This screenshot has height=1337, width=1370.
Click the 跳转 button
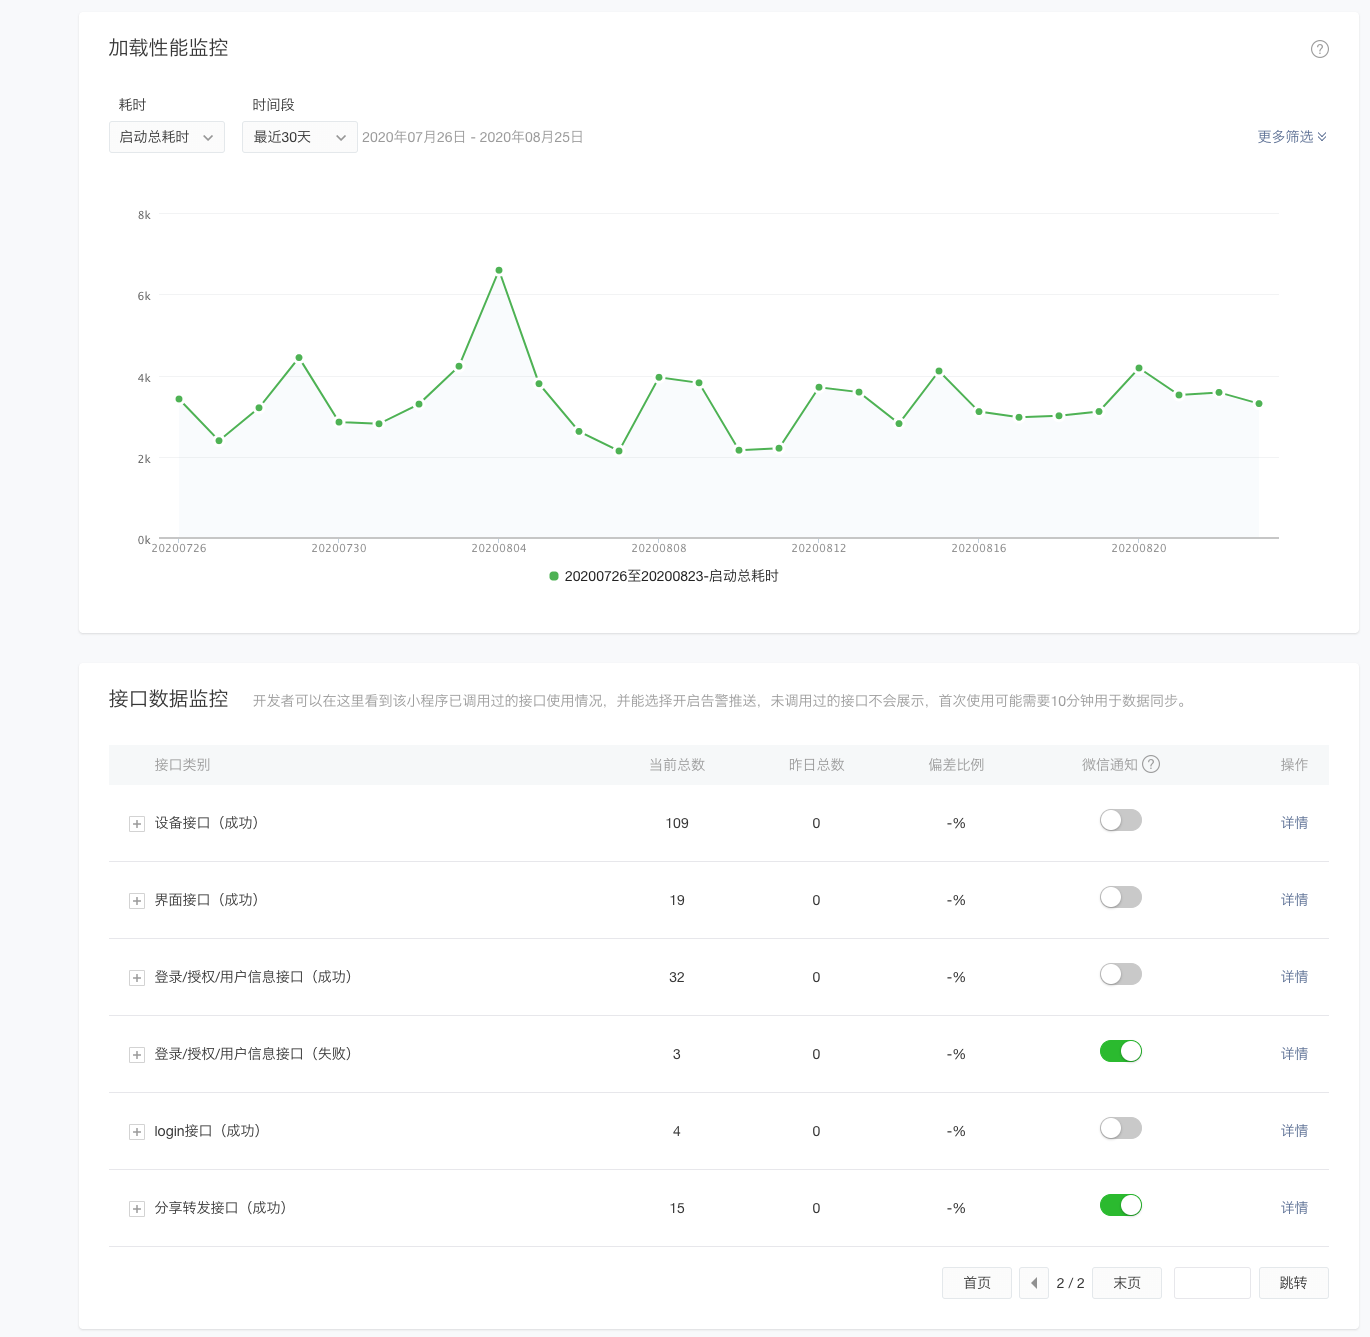(x=1293, y=1283)
